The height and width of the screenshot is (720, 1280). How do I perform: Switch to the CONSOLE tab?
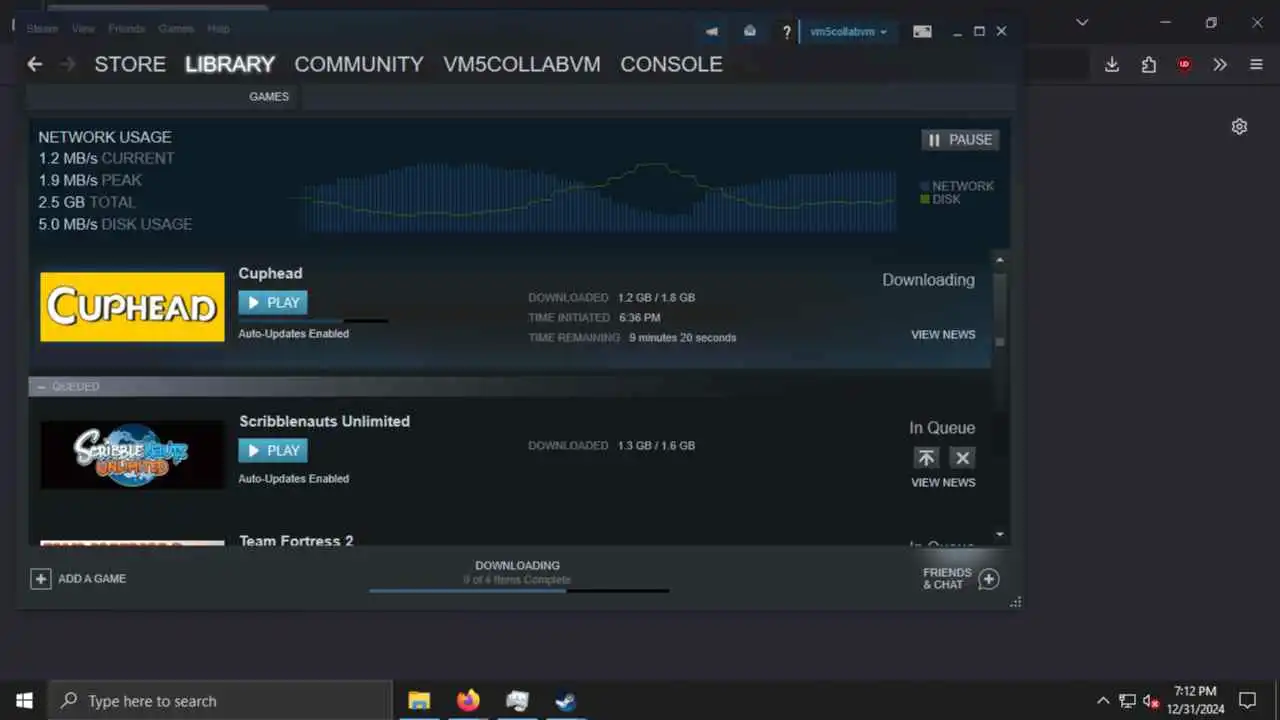[x=671, y=64]
